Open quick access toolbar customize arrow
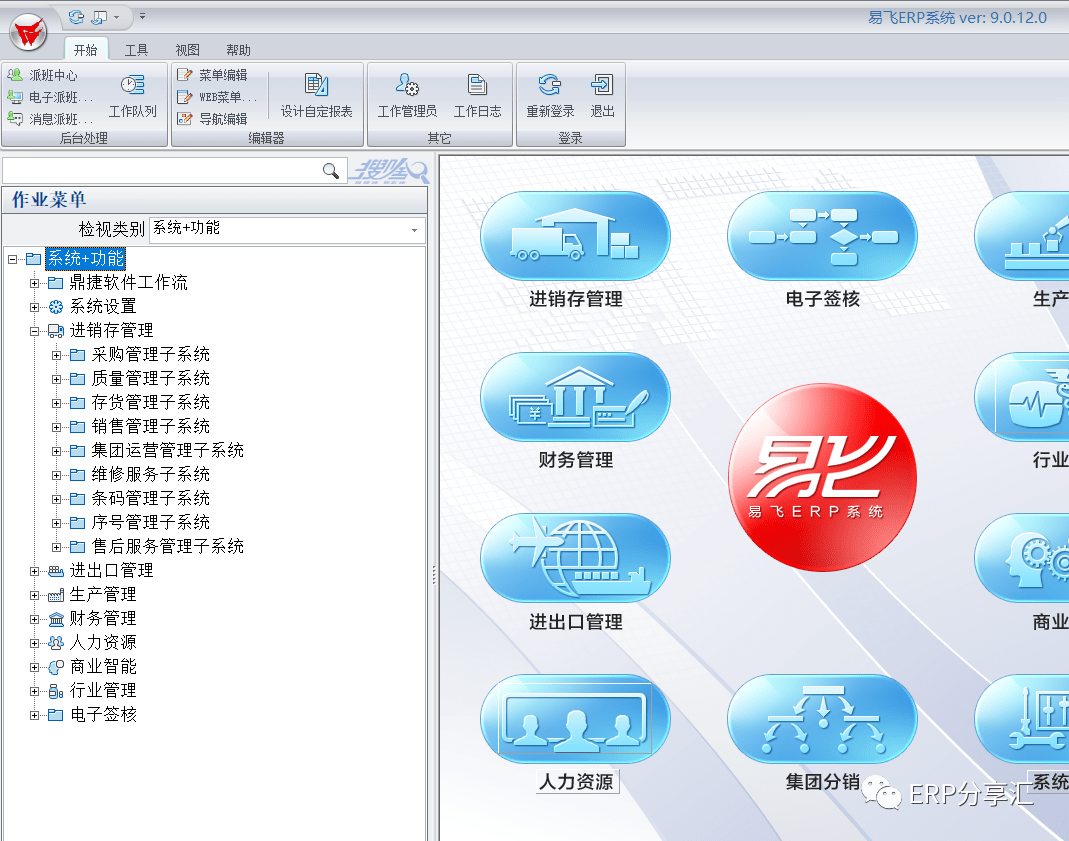 [142, 16]
